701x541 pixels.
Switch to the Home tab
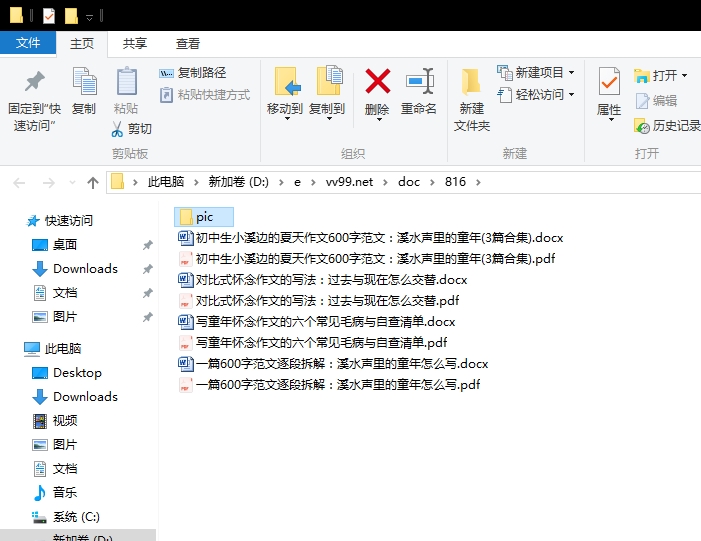click(82, 43)
